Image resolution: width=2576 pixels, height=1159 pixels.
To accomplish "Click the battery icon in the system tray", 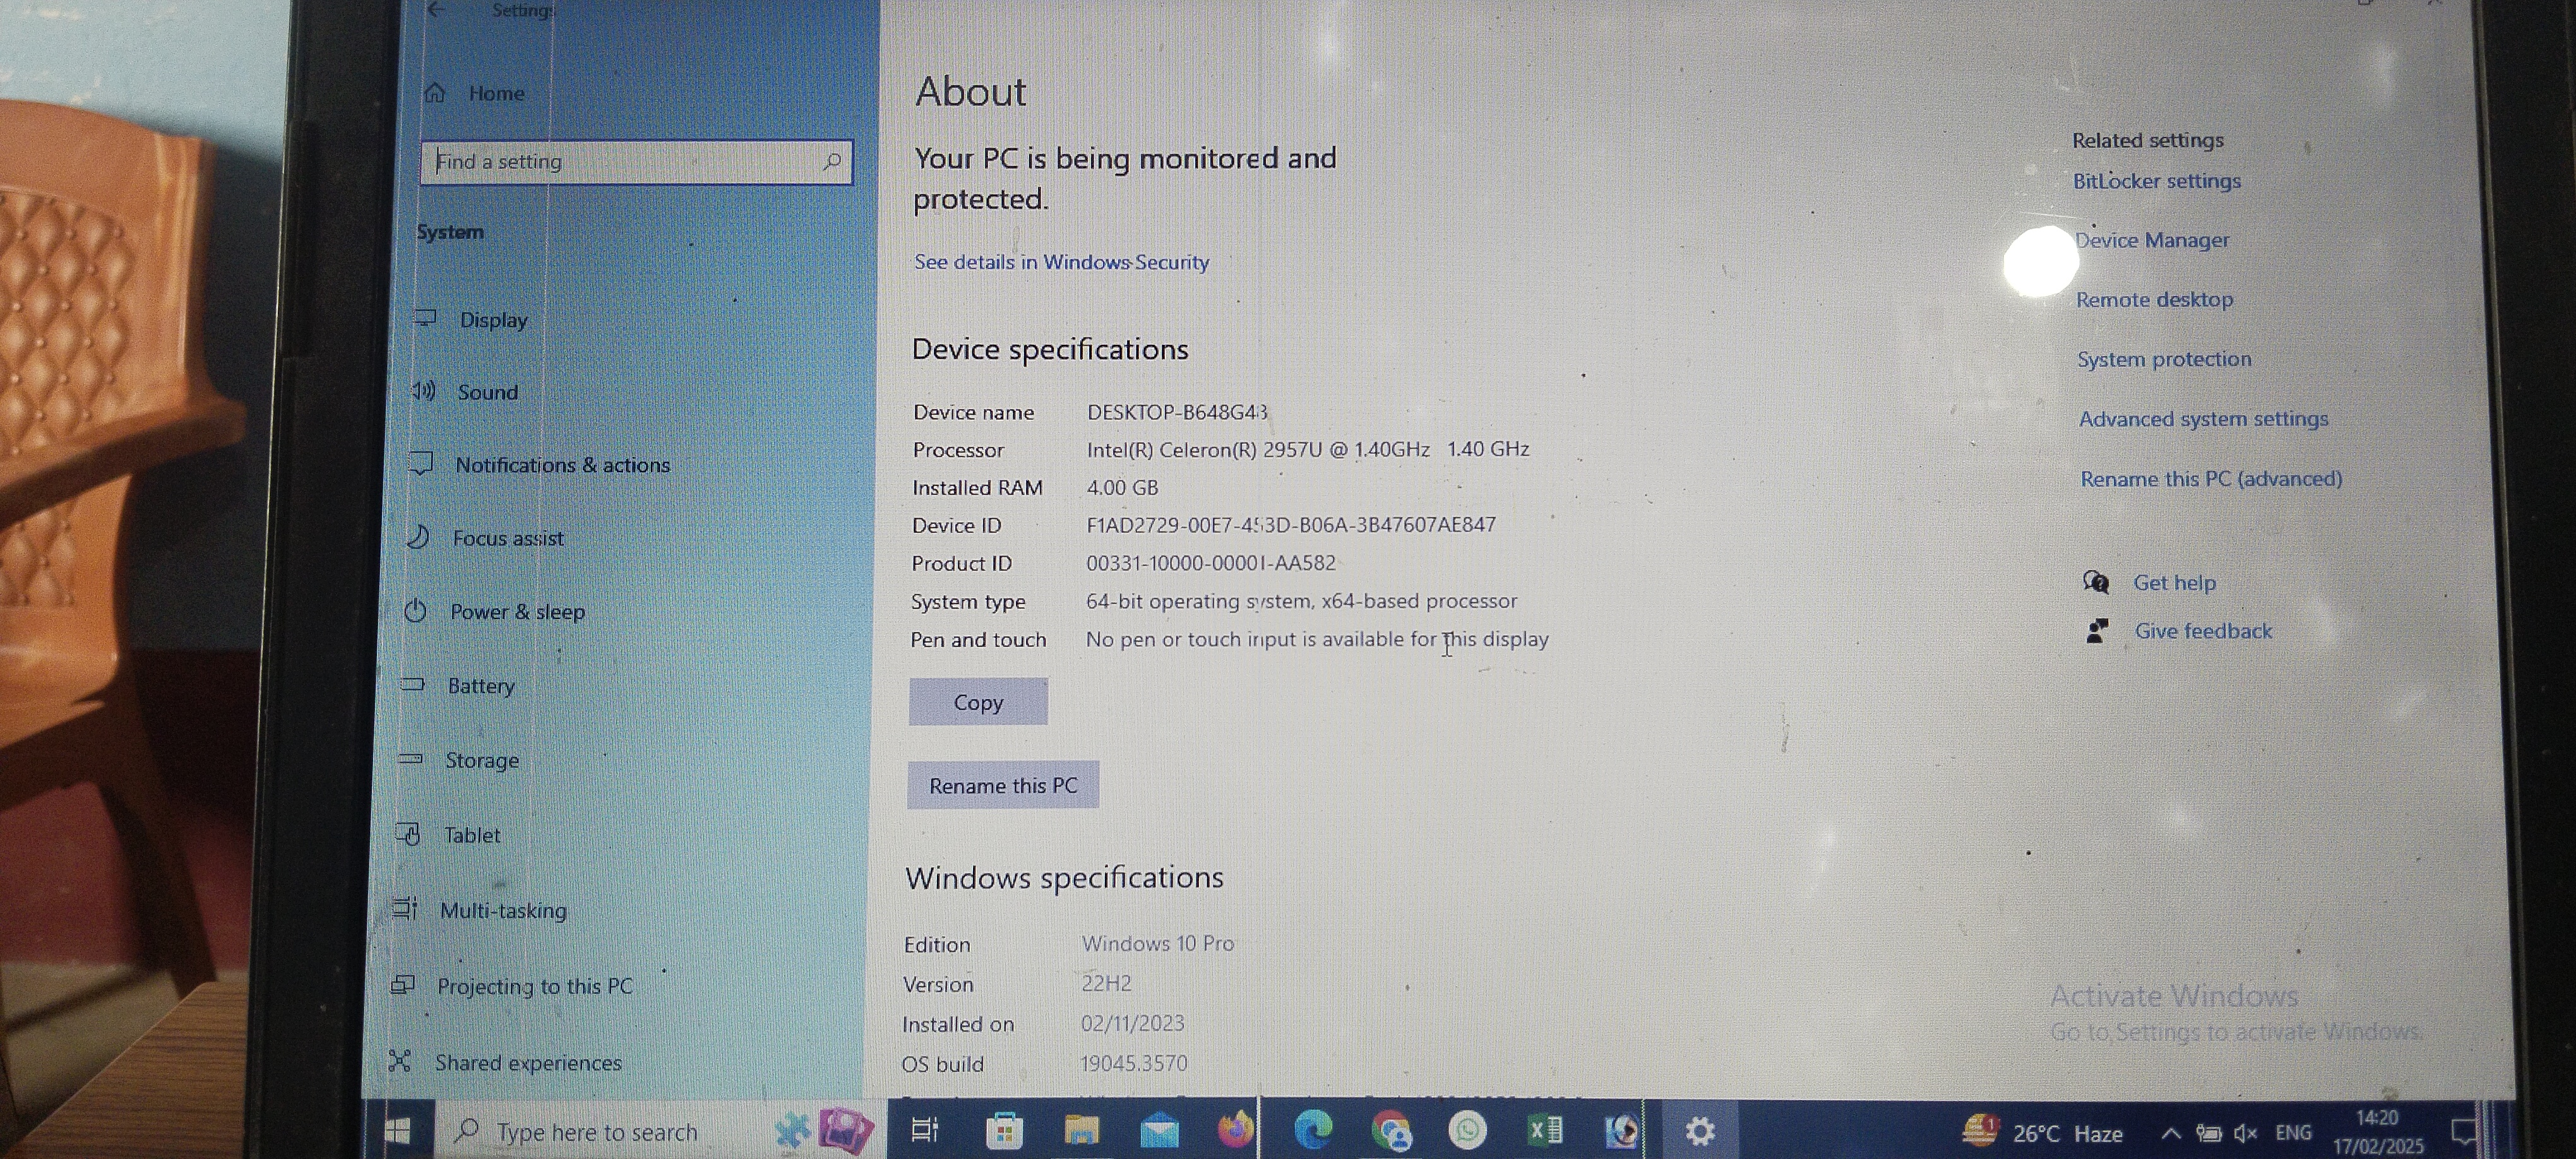I will (2208, 1133).
